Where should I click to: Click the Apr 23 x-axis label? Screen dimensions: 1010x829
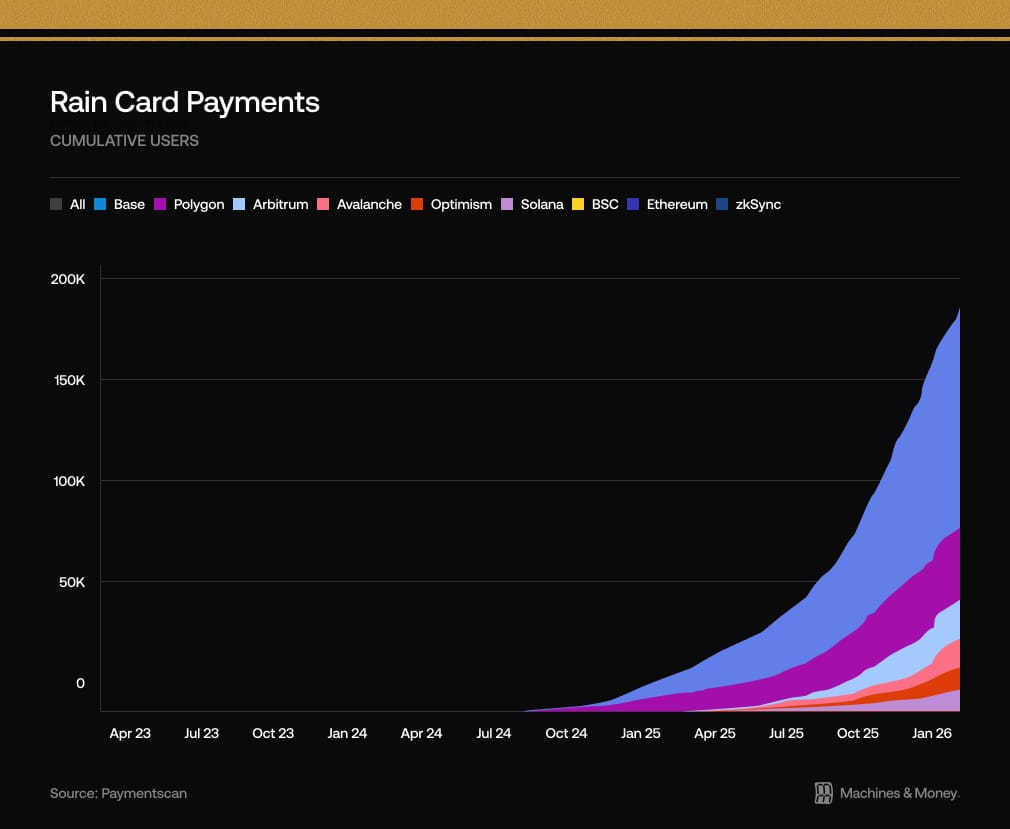tap(130, 733)
